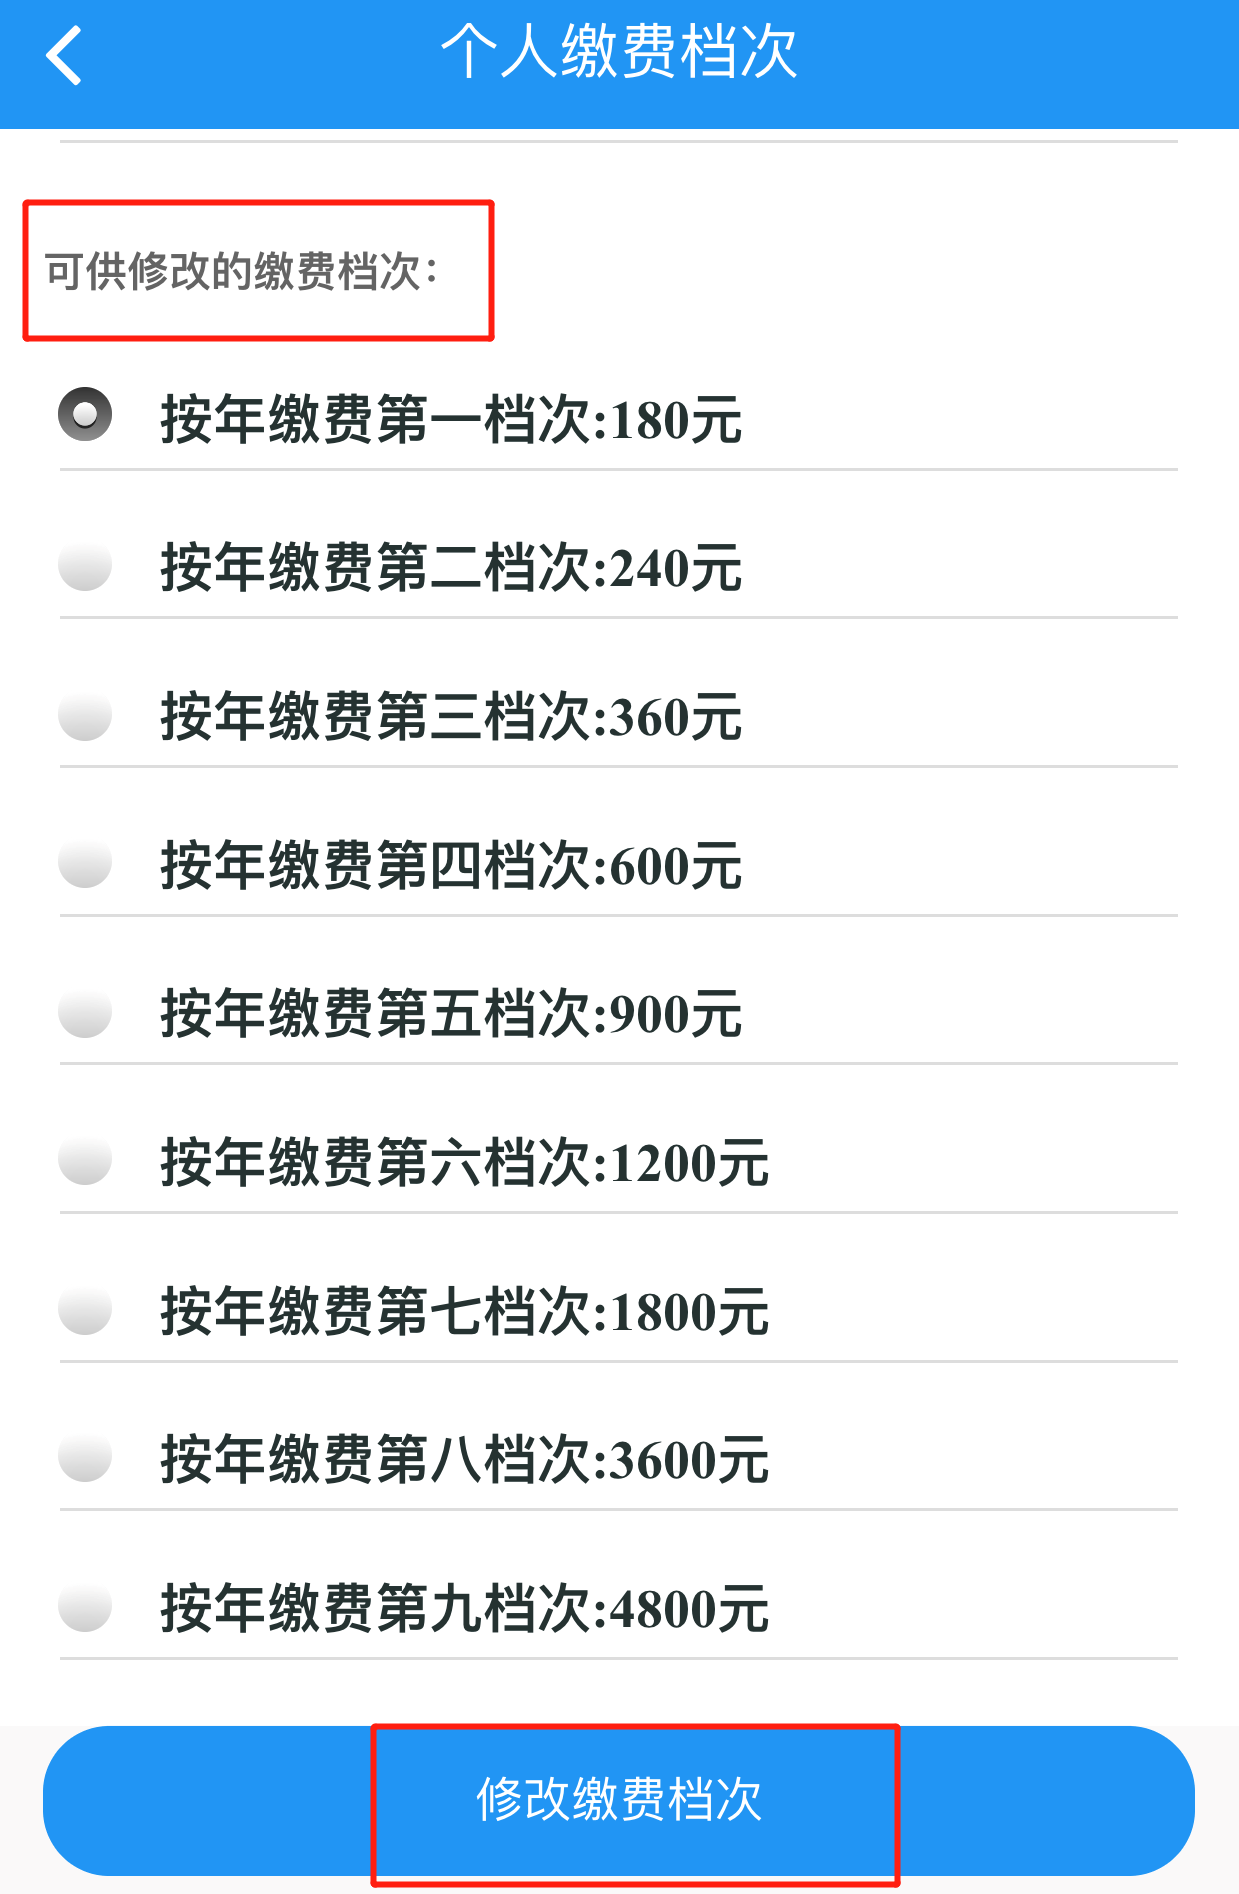Tap the 按年缴费第六档次:1200元 label
Screen dimensions: 1239x1894
[465, 1162]
